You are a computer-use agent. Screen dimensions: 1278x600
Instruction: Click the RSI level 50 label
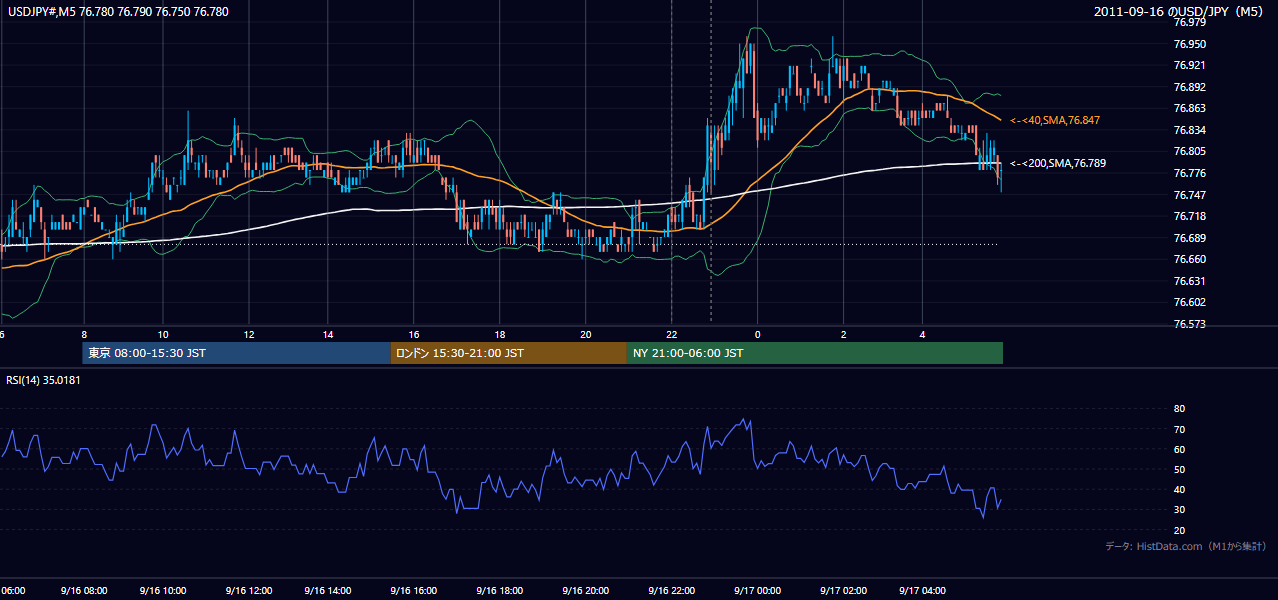click(x=1179, y=469)
